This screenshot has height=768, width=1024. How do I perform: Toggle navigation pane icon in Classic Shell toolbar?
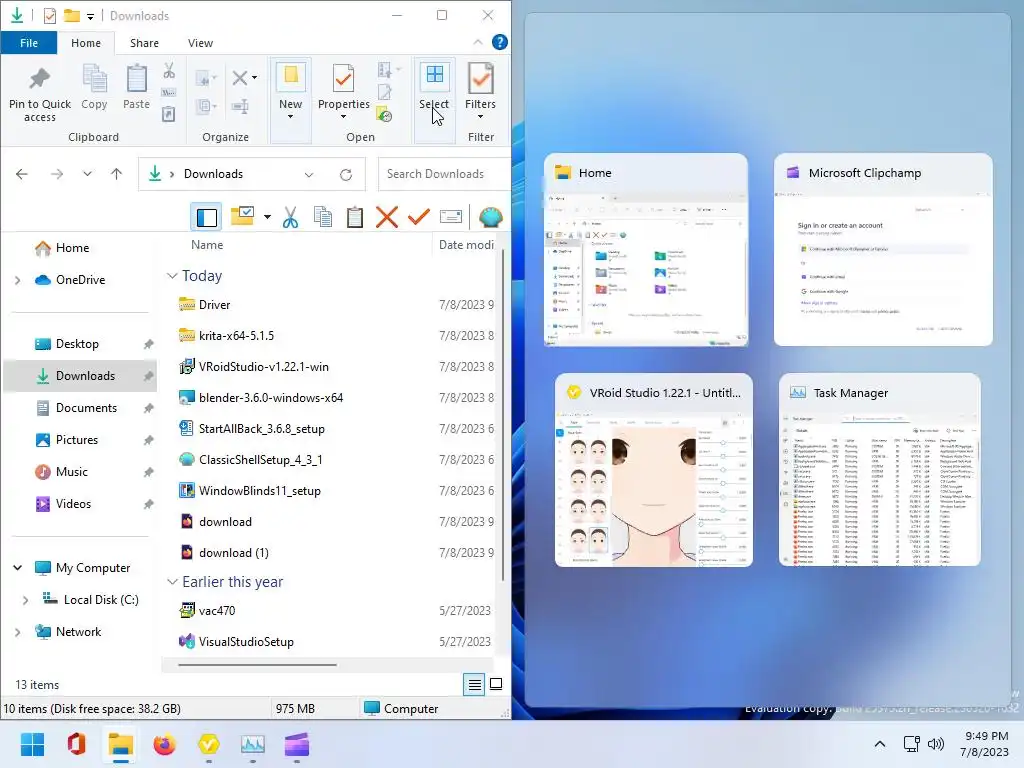point(206,217)
